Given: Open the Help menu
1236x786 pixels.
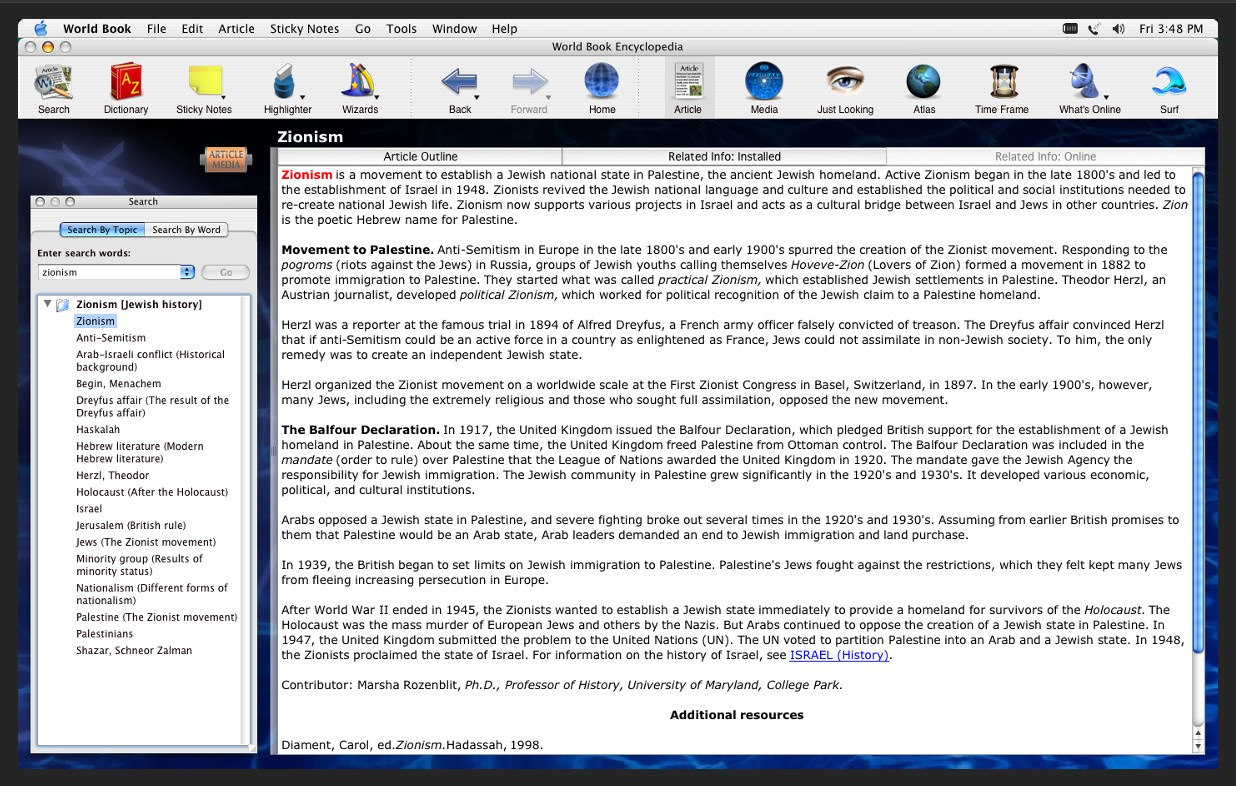Looking at the screenshot, I should tap(504, 29).
